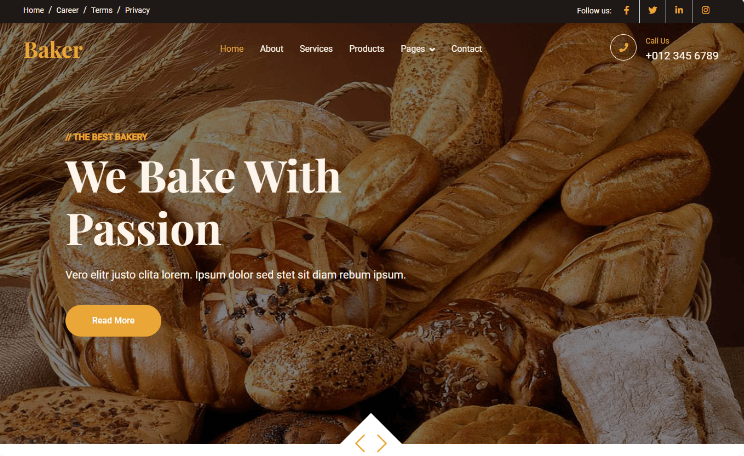Screen dimensions: 744x456
Task: Go to previous carousel slide arrow
Action: tap(360, 443)
